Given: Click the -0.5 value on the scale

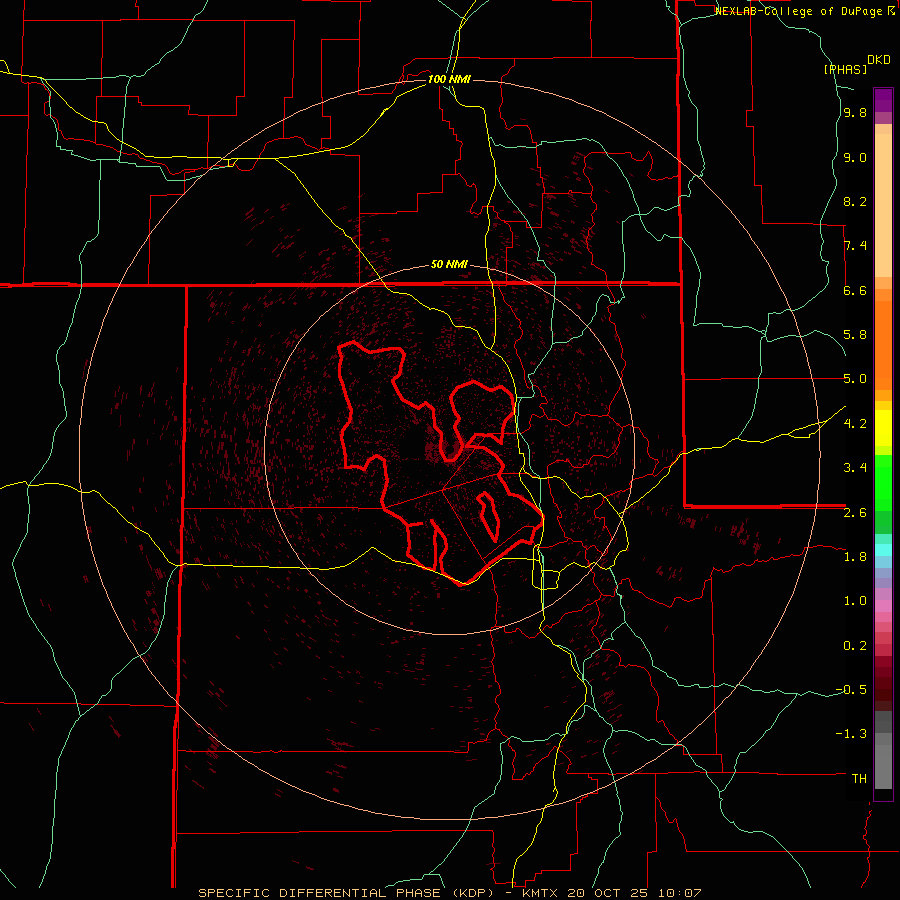Looking at the screenshot, I should point(851,690).
